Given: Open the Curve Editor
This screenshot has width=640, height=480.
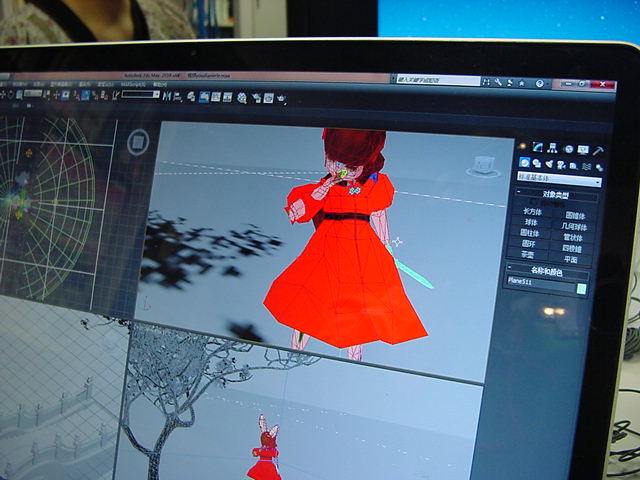Looking at the screenshot, I should (x=216, y=97).
